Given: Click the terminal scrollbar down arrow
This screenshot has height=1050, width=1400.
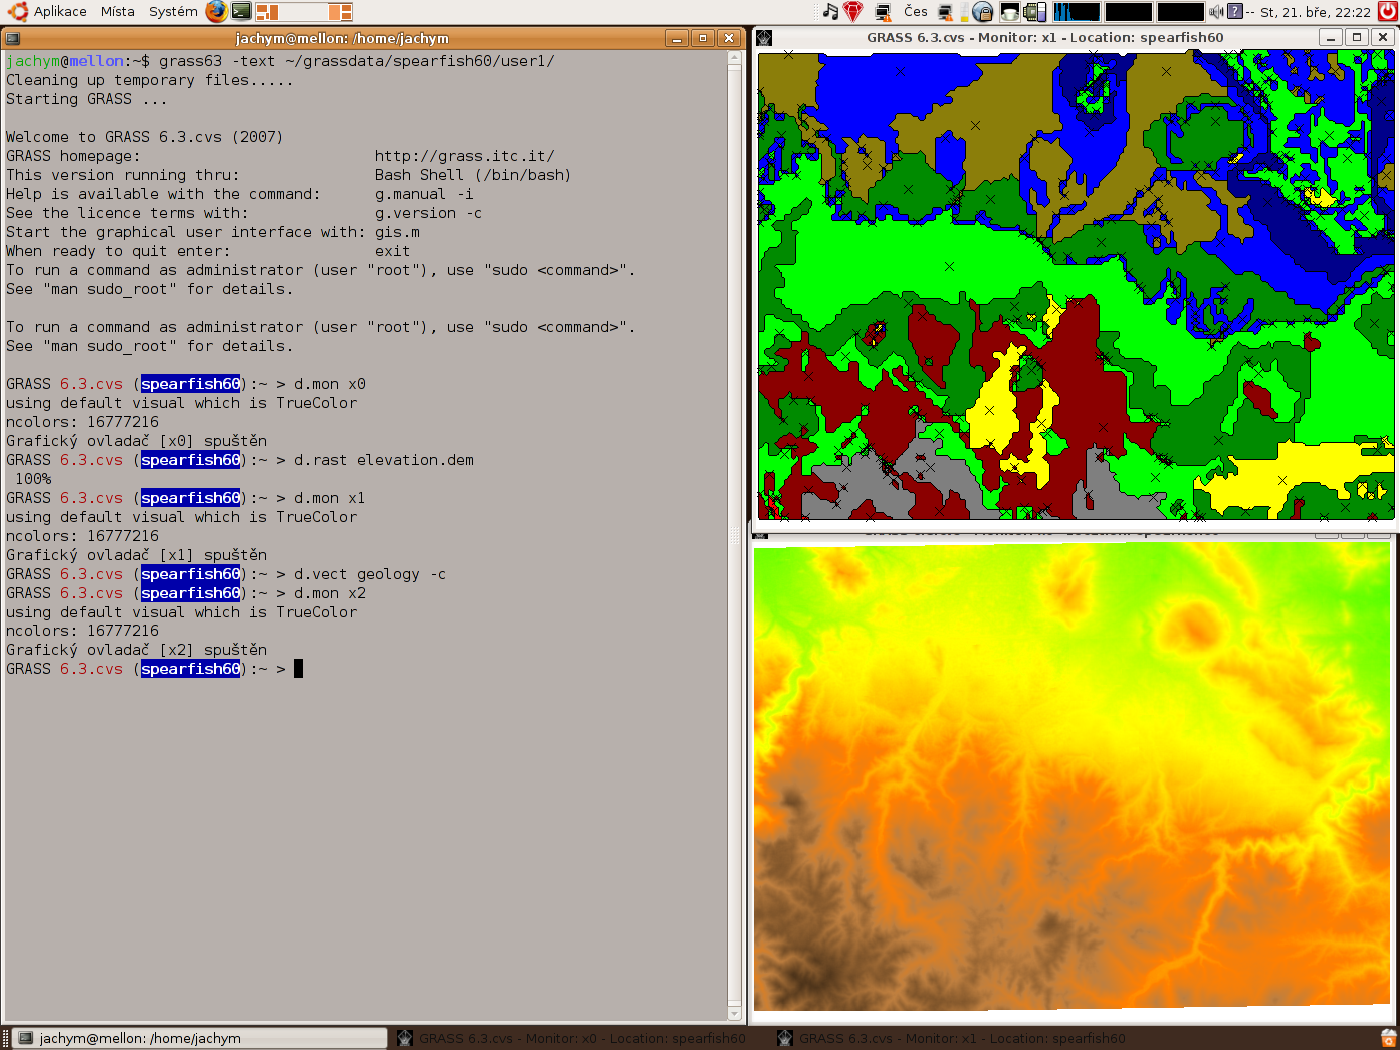Looking at the screenshot, I should [x=735, y=1014].
